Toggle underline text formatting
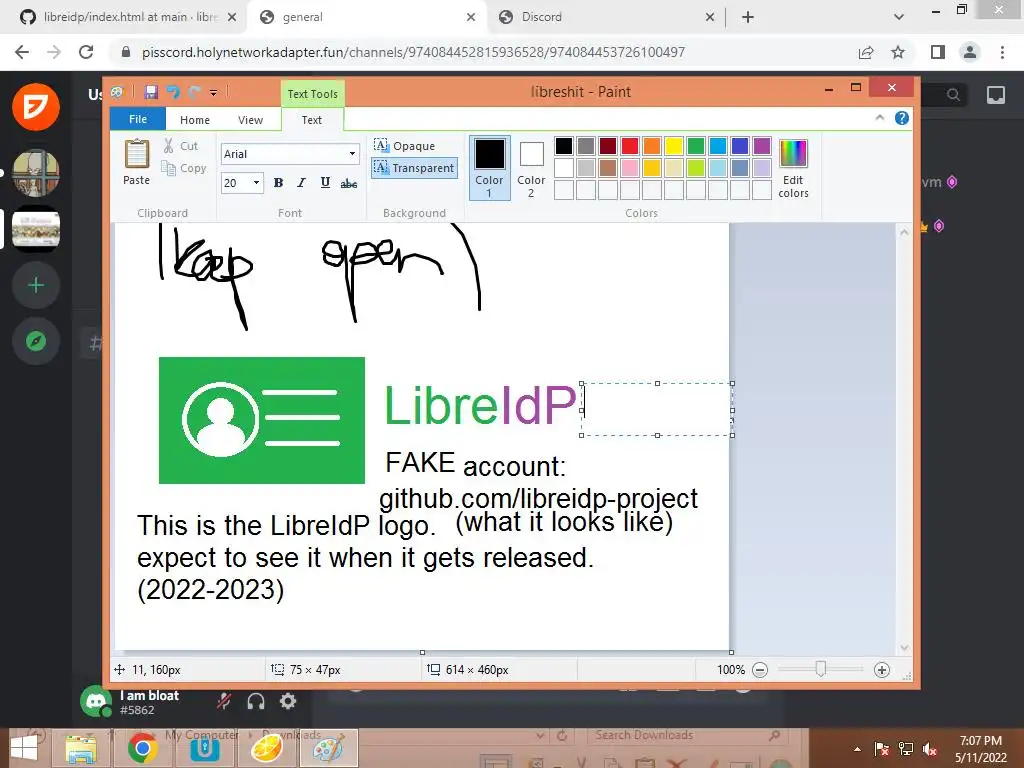Image resolution: width=1024 pixels, height=768 pixels. (325, 183)
